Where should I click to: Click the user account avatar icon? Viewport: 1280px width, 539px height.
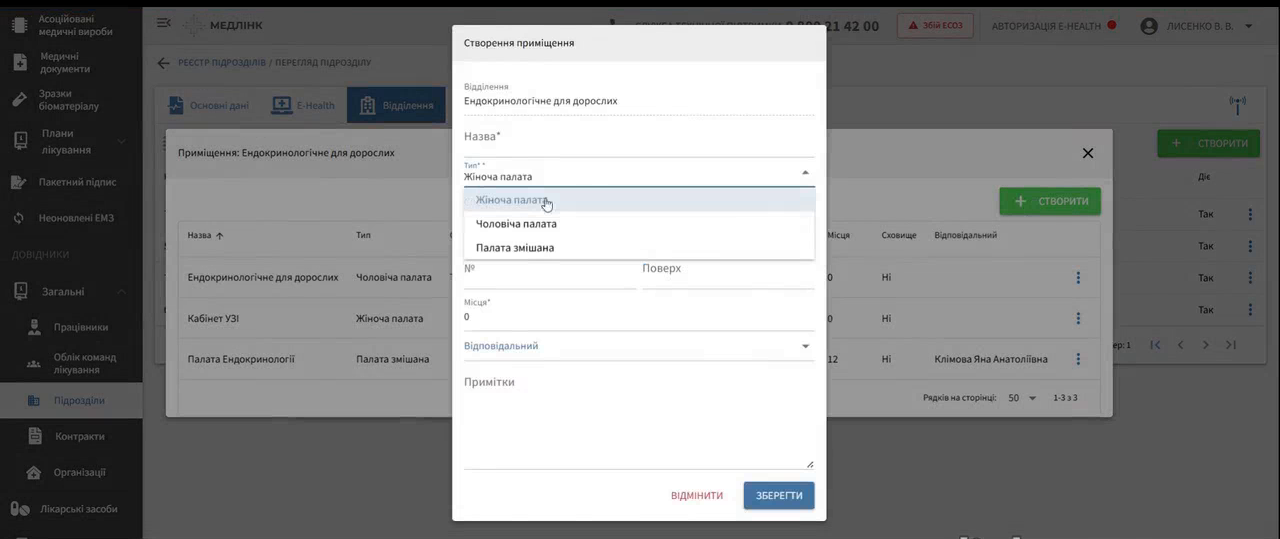click(1149, 26)
